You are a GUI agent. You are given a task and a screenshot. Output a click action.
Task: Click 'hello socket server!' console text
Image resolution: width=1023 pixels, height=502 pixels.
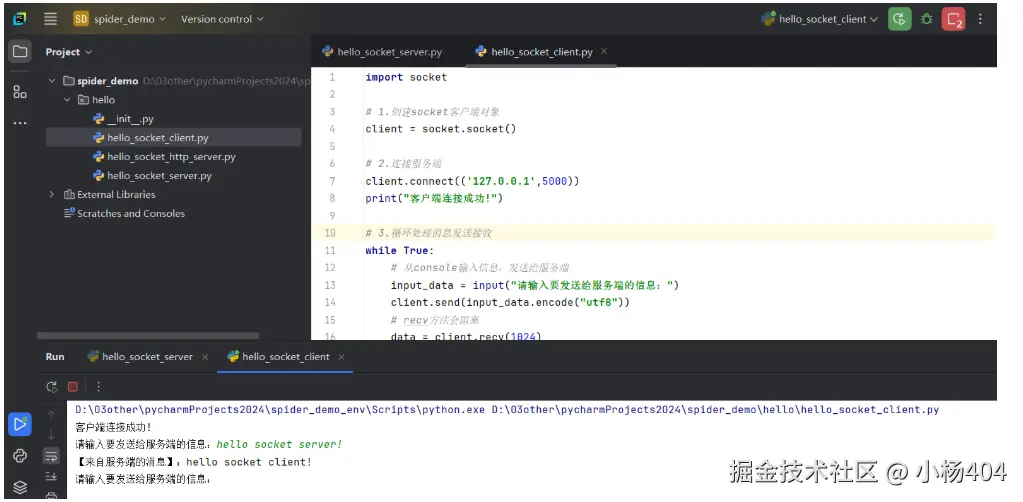pos(279,445)
